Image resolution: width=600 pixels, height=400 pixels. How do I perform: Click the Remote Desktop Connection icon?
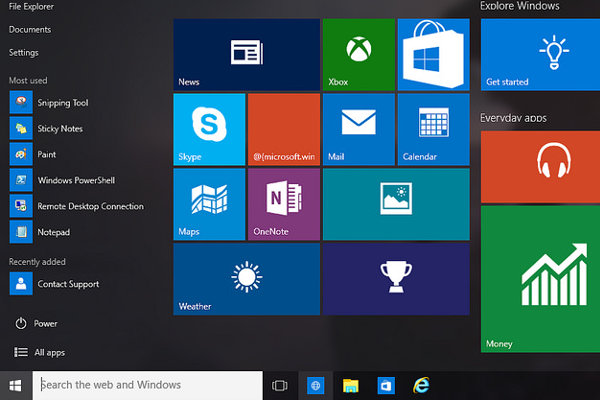(x=21, y=206)
